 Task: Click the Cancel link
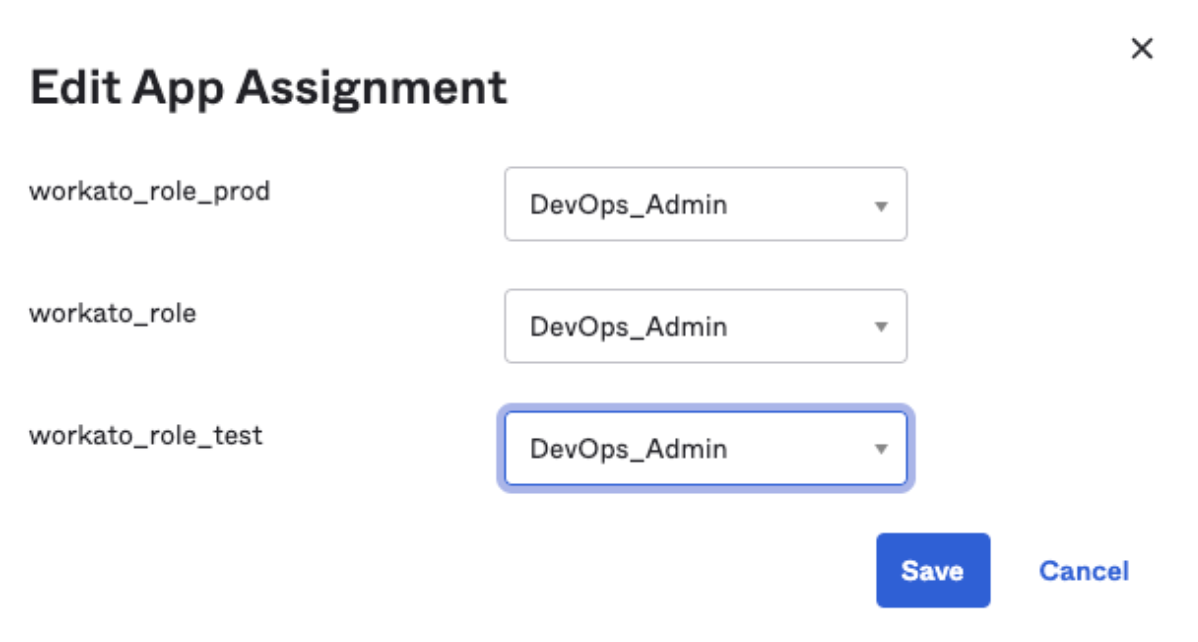(x=1083, y=571)
